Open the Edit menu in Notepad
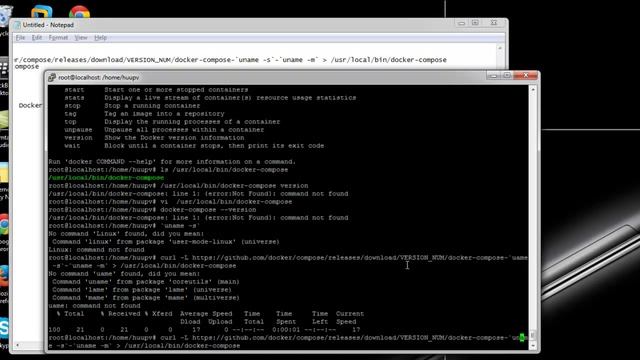Viewport: 640px width, 360px height. 37,38
